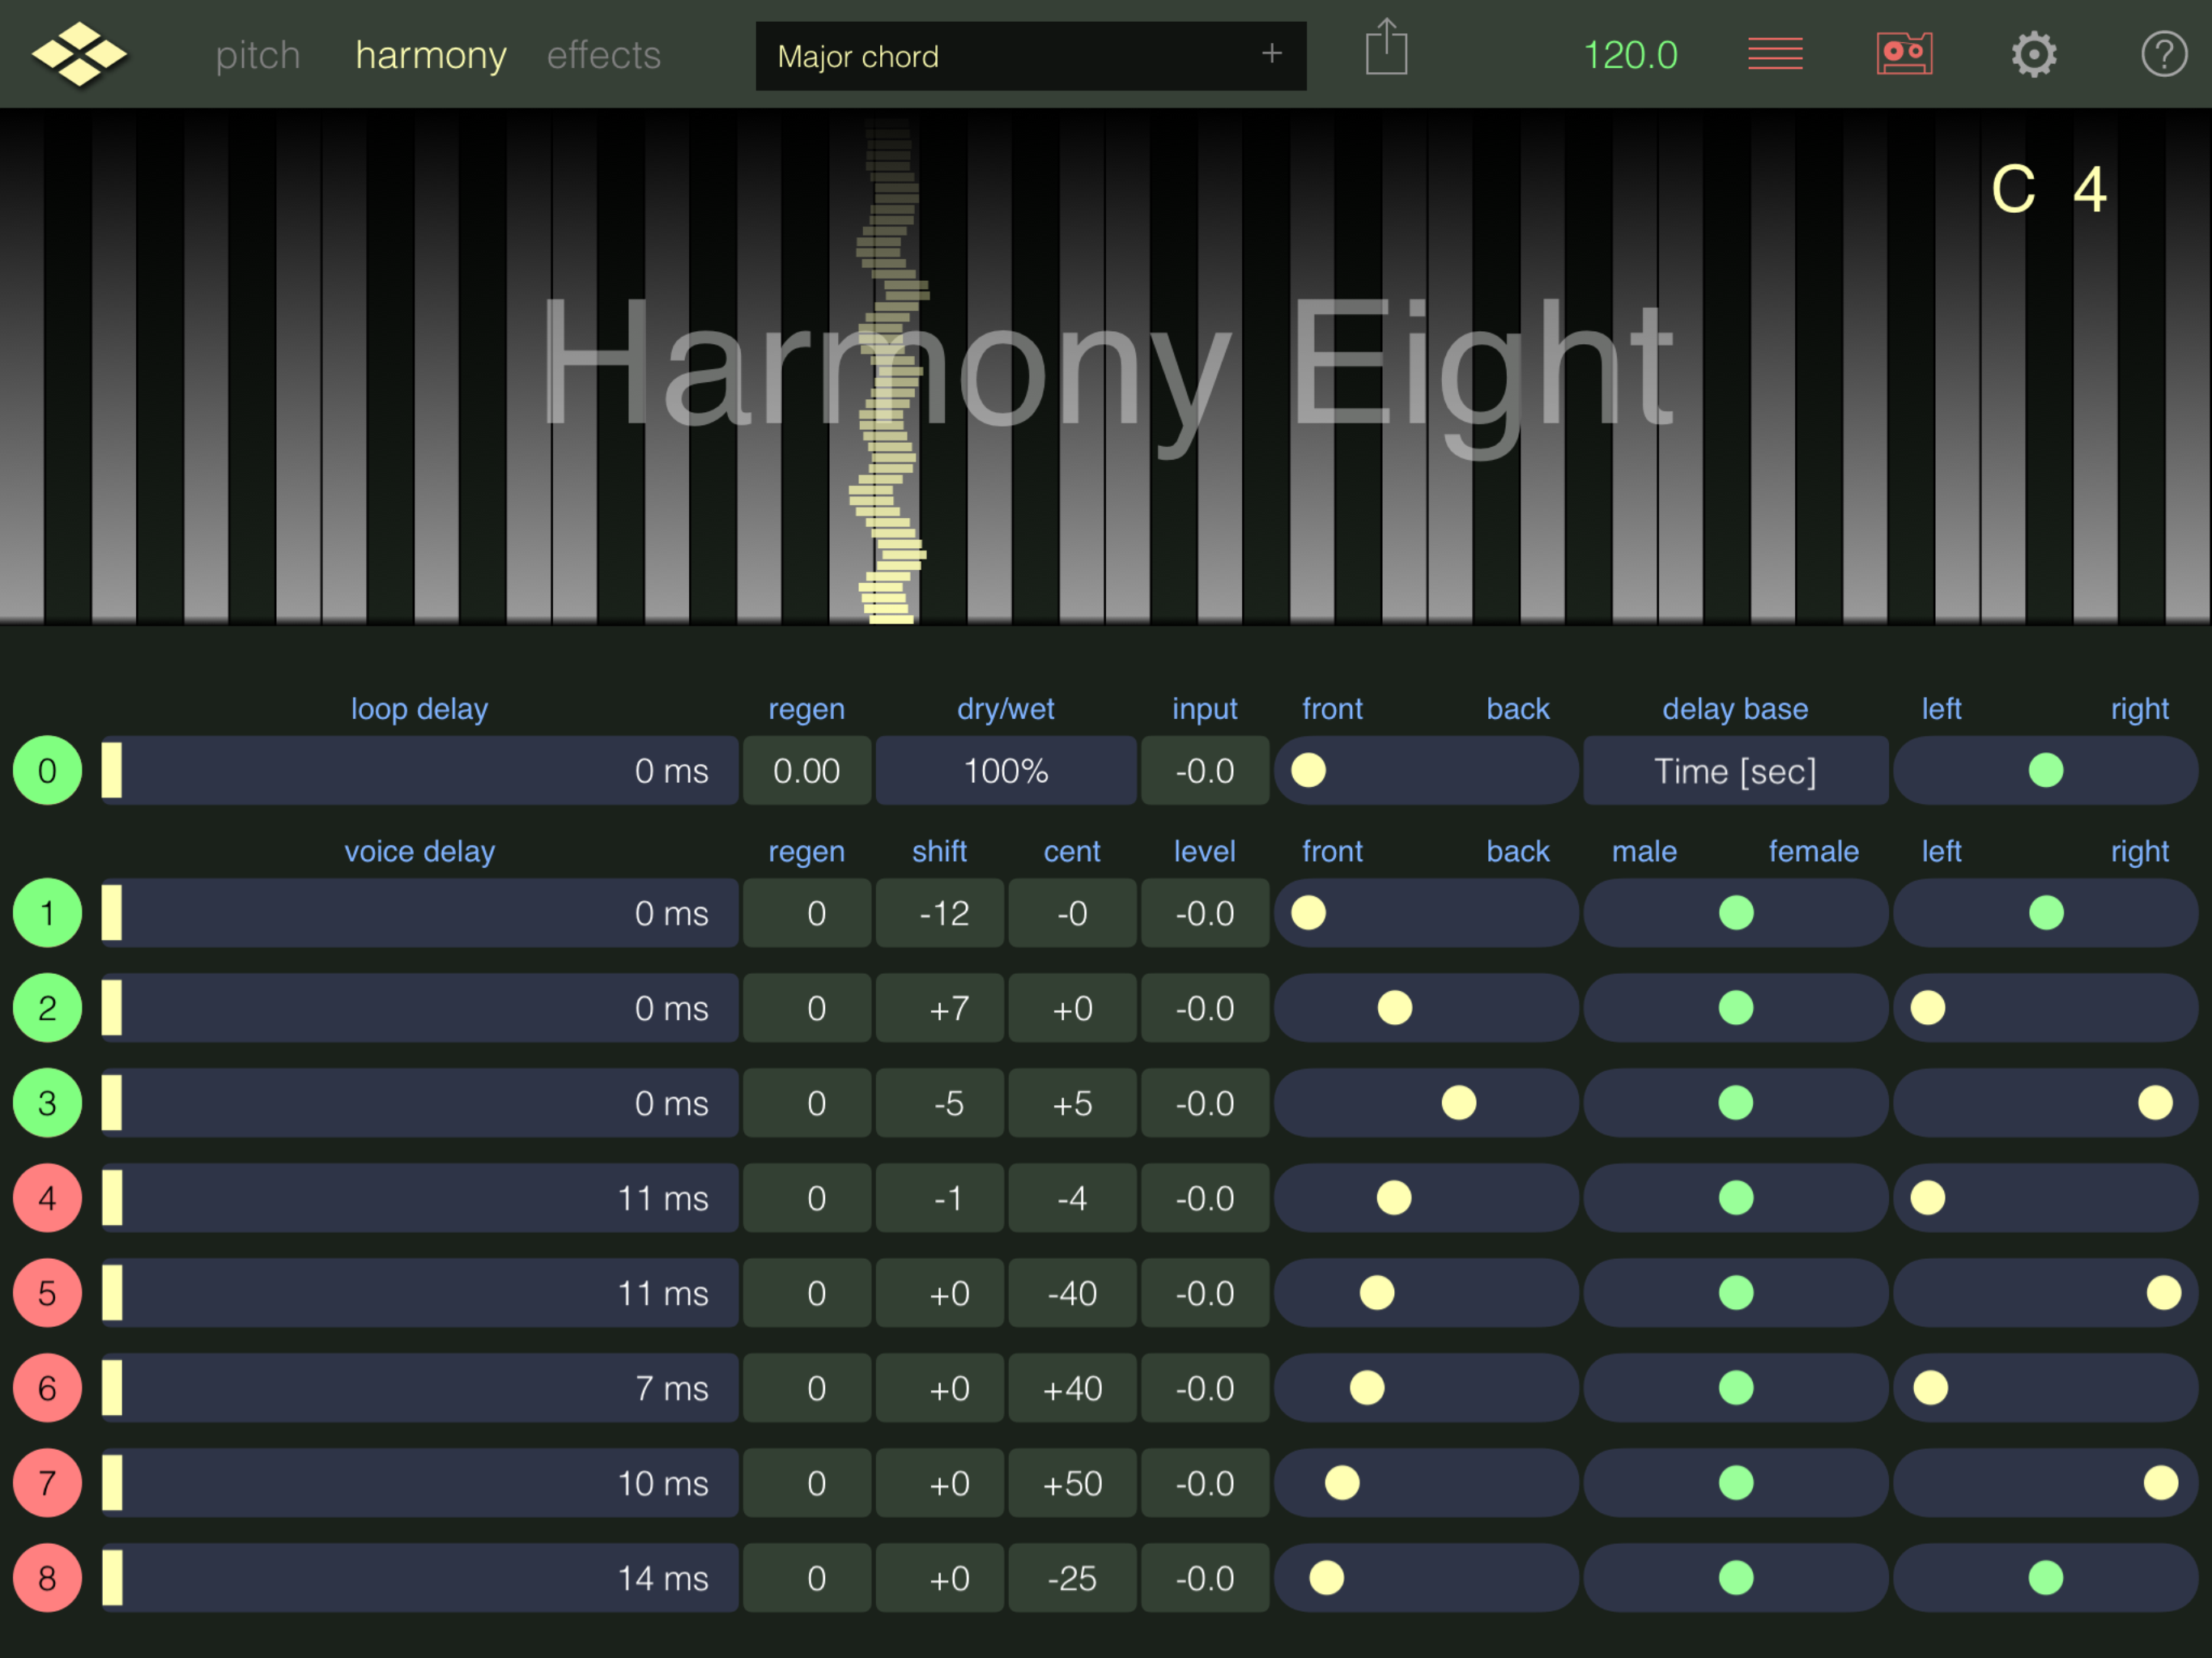
Task: Disable voice 3 green circle button
Action: click(47, 1103)
